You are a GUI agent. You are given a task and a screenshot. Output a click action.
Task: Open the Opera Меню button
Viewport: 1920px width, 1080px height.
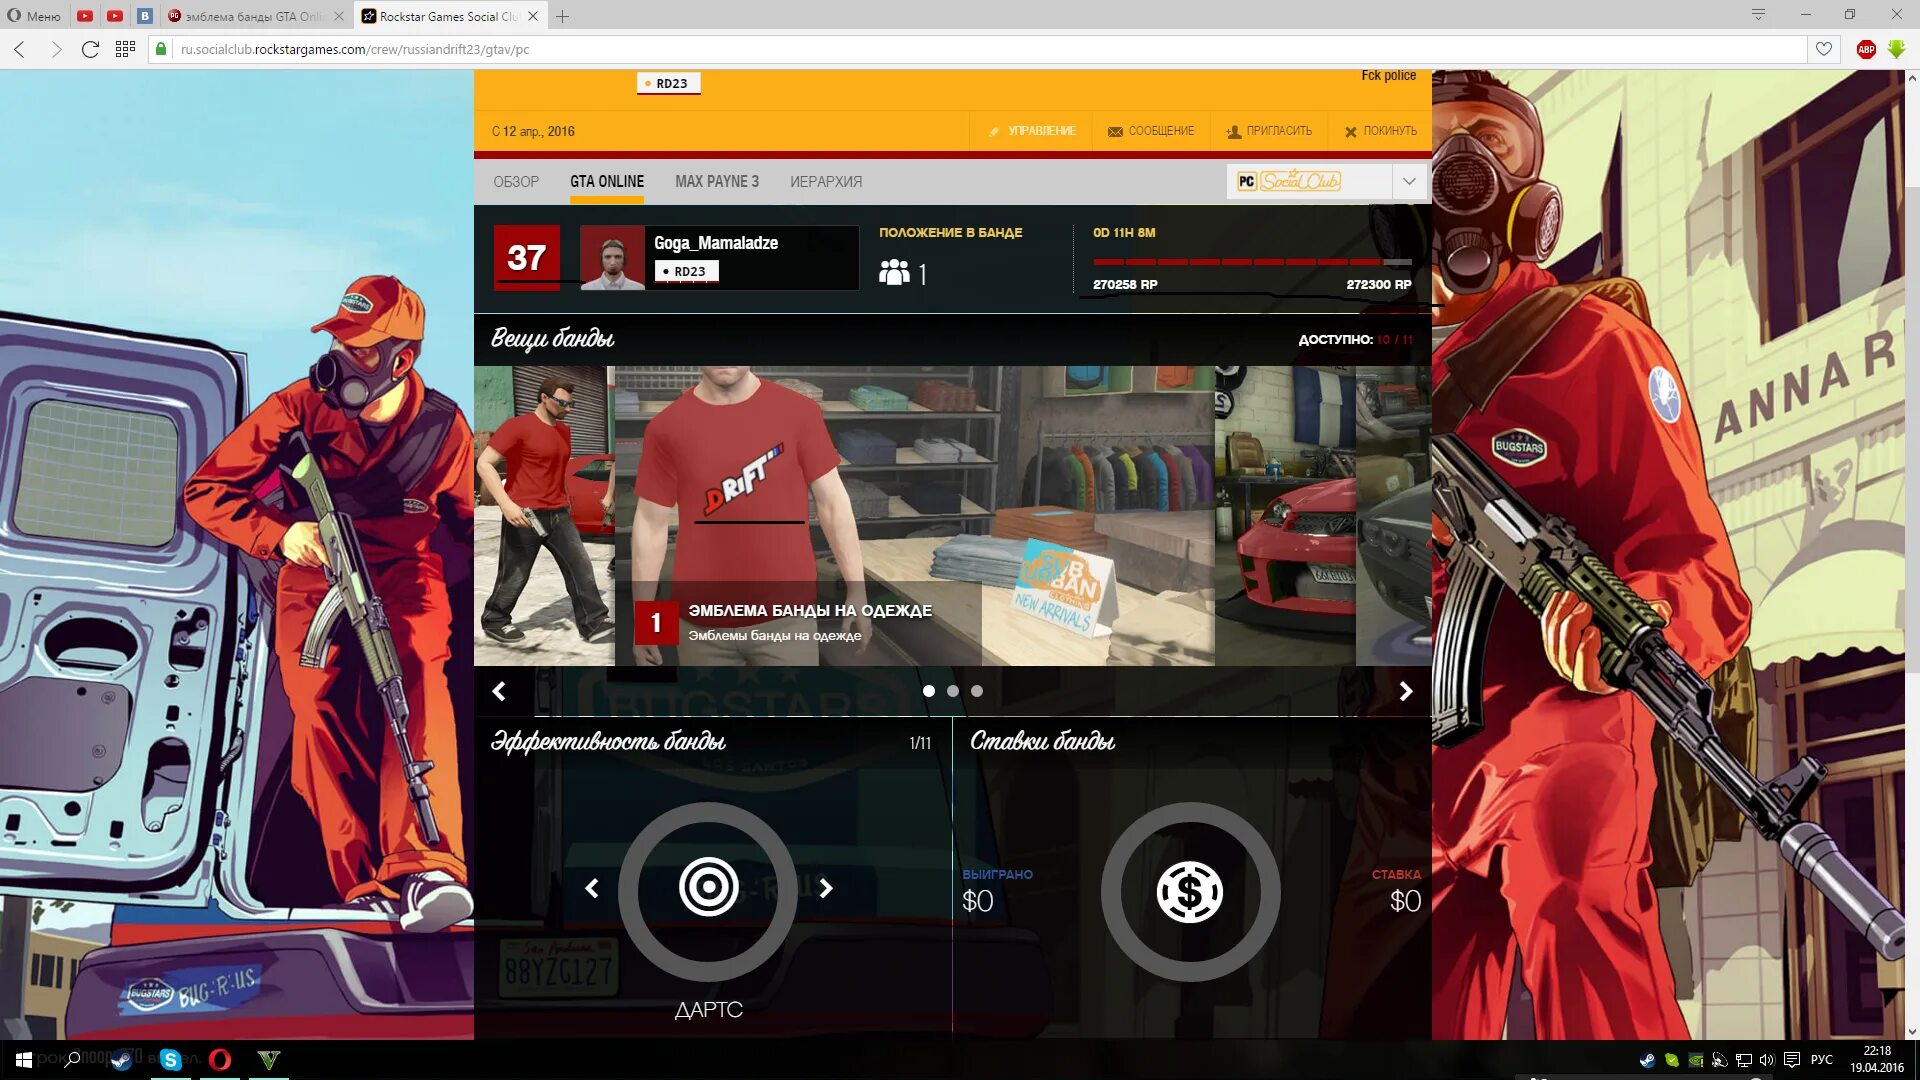[34, 16]
